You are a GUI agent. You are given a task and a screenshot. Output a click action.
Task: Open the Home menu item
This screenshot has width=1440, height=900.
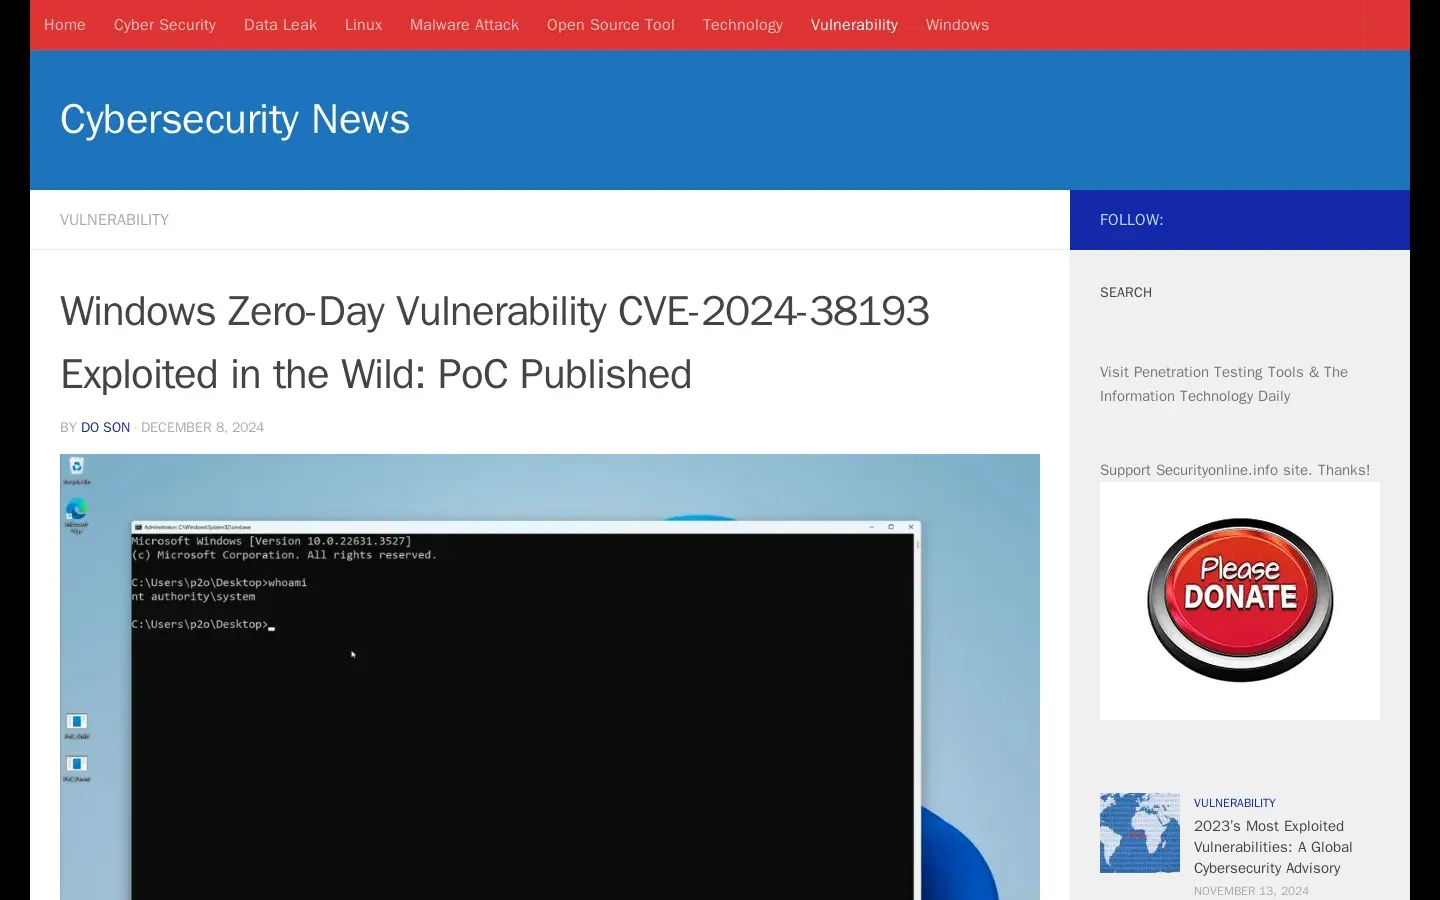coord(65,25)
